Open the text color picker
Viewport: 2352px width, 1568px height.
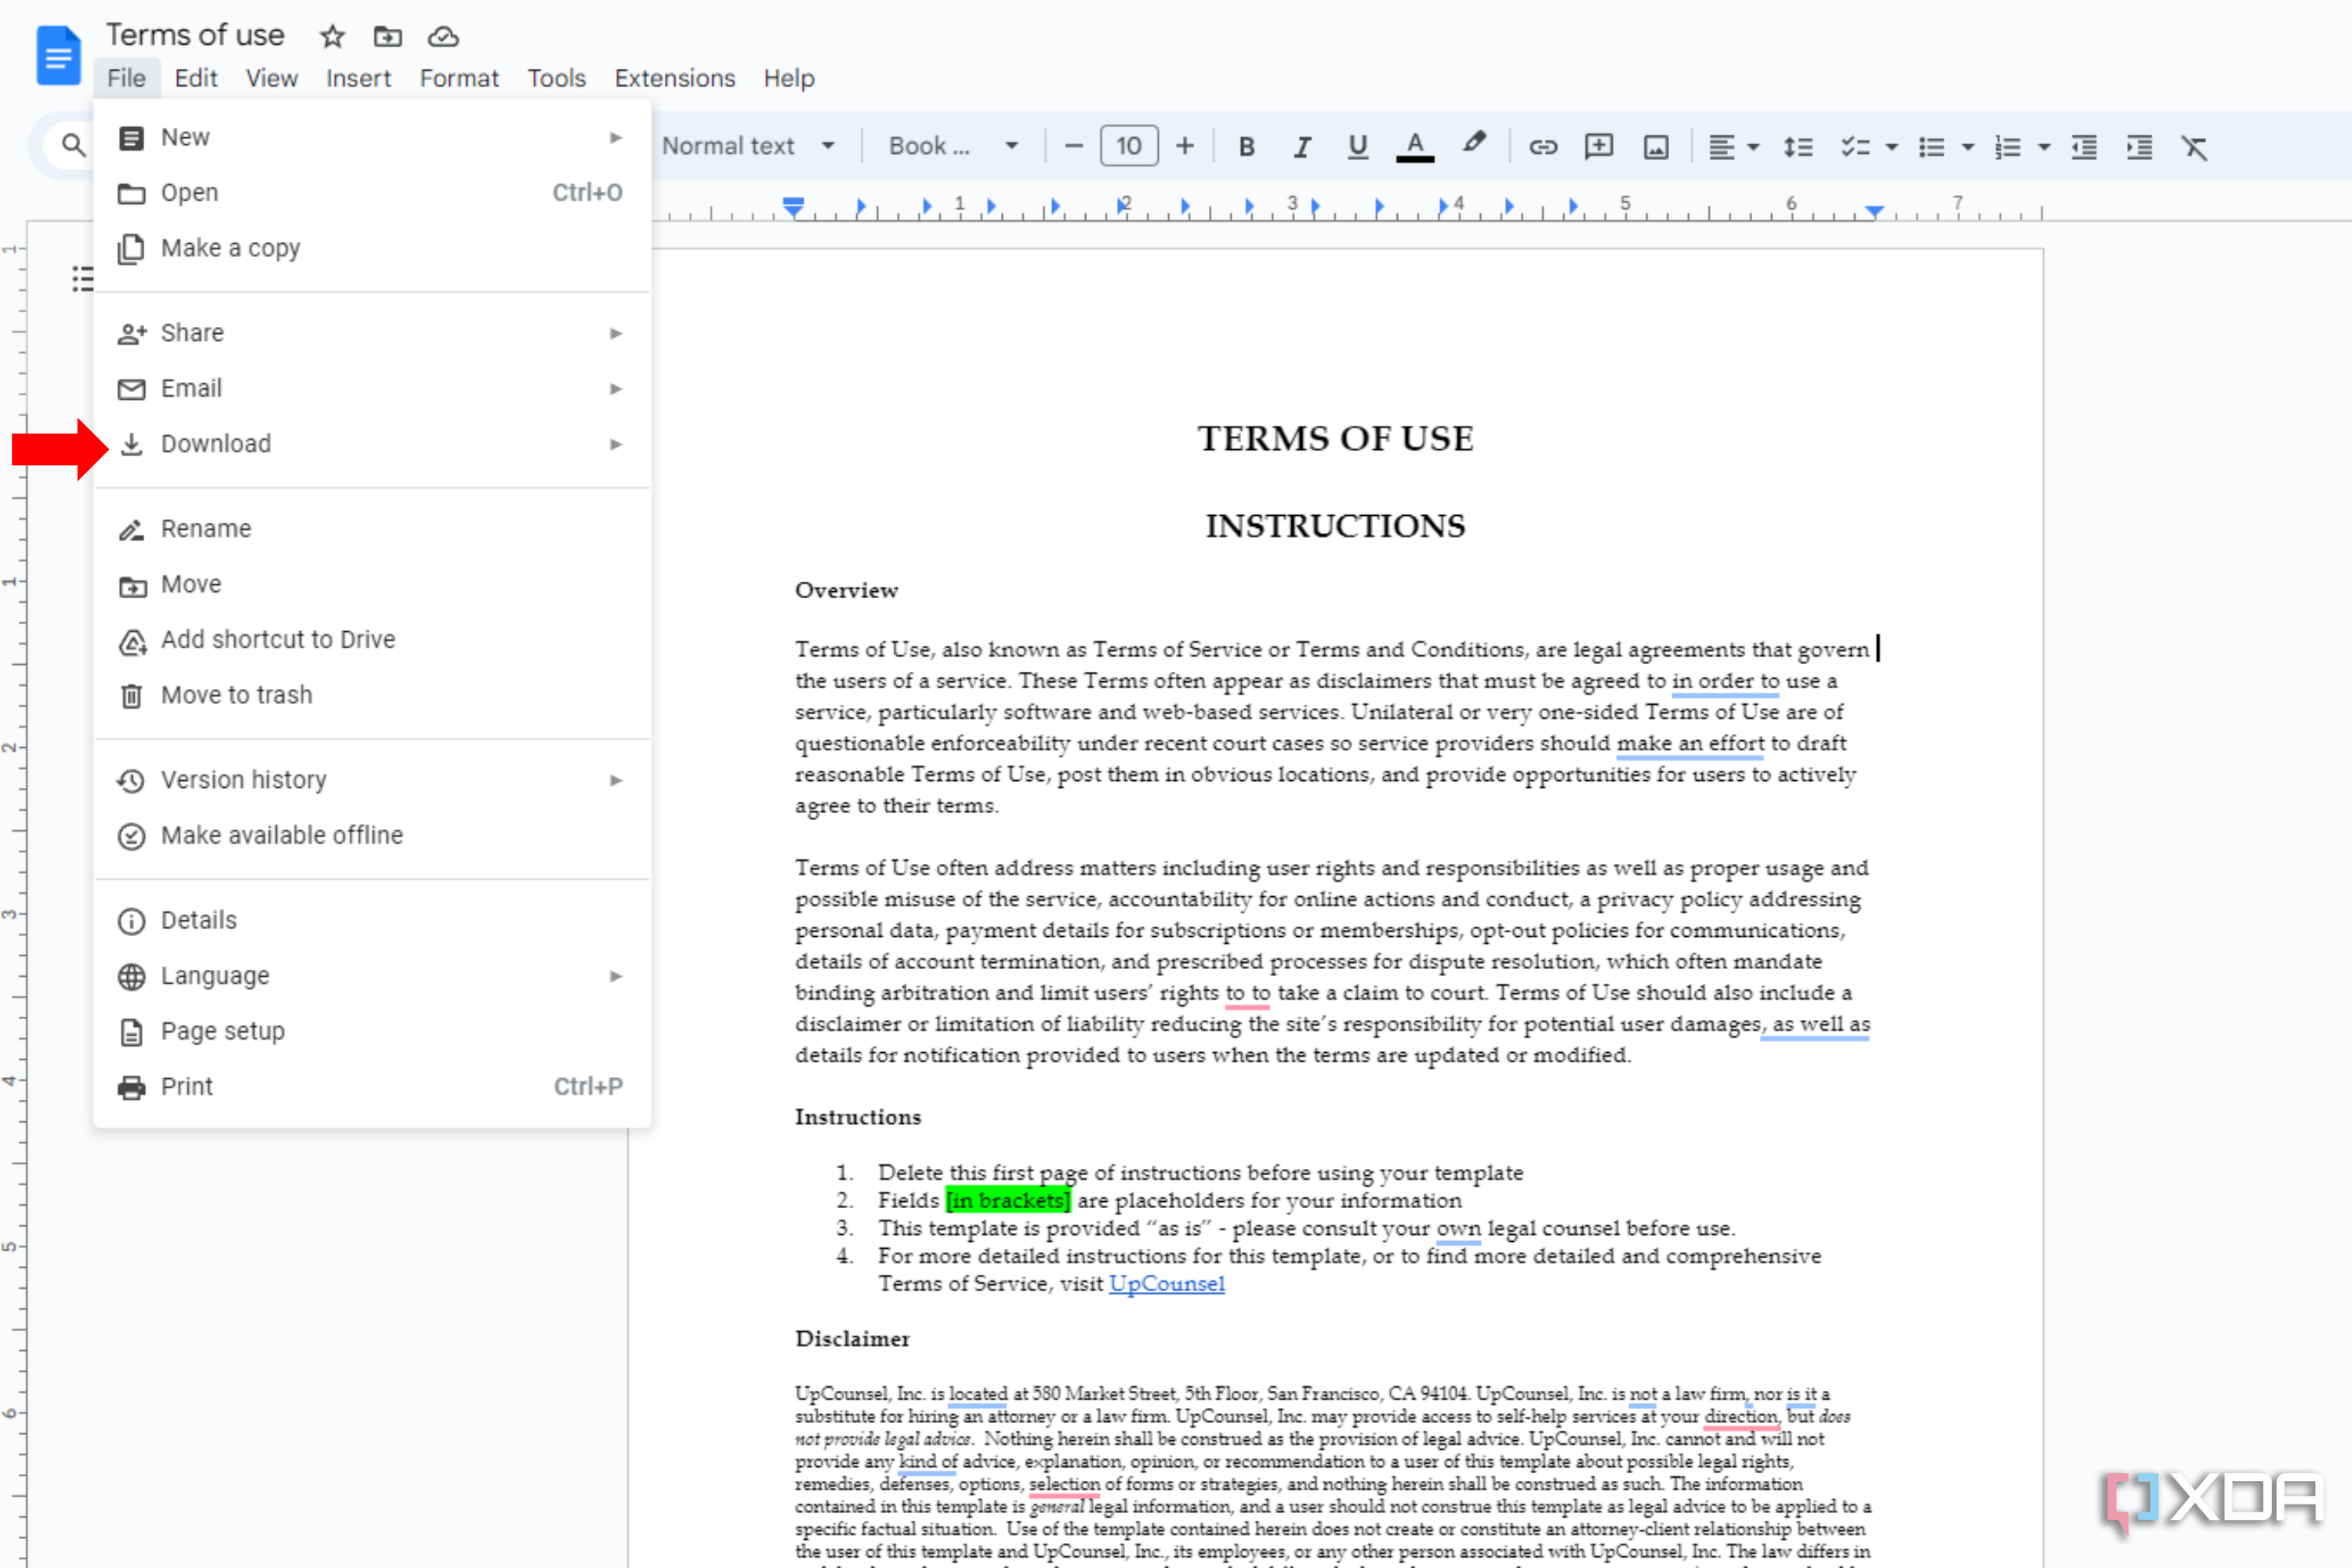tap(1414, 146)
